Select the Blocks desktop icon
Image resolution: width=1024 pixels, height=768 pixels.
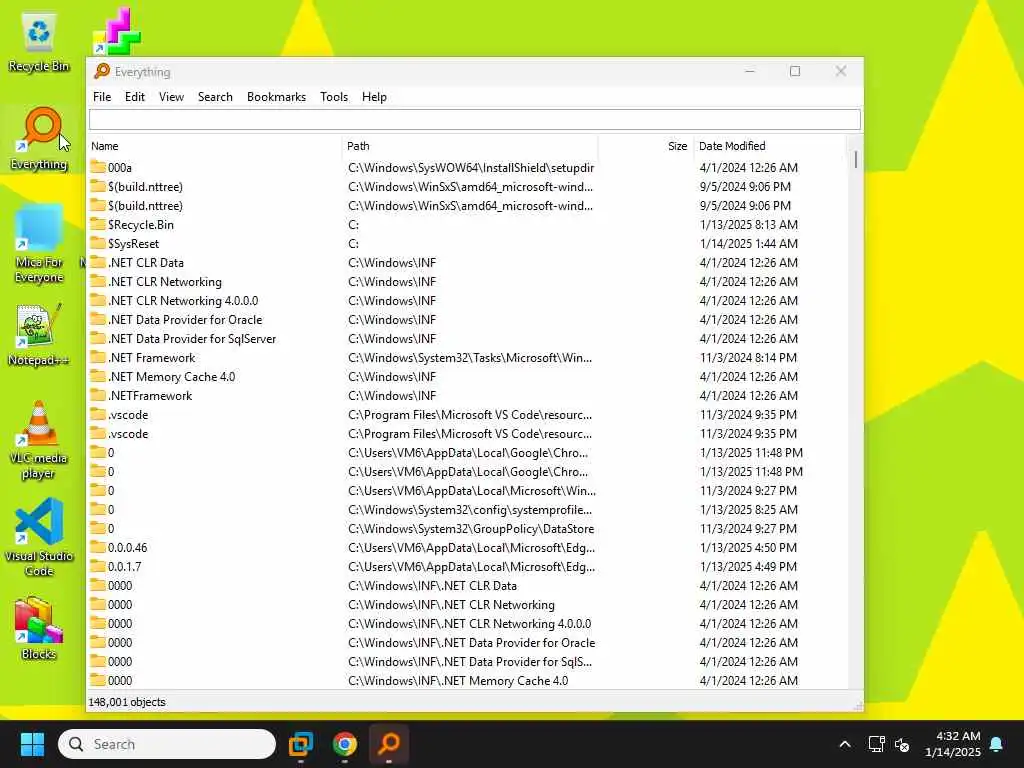coord(39,628)
